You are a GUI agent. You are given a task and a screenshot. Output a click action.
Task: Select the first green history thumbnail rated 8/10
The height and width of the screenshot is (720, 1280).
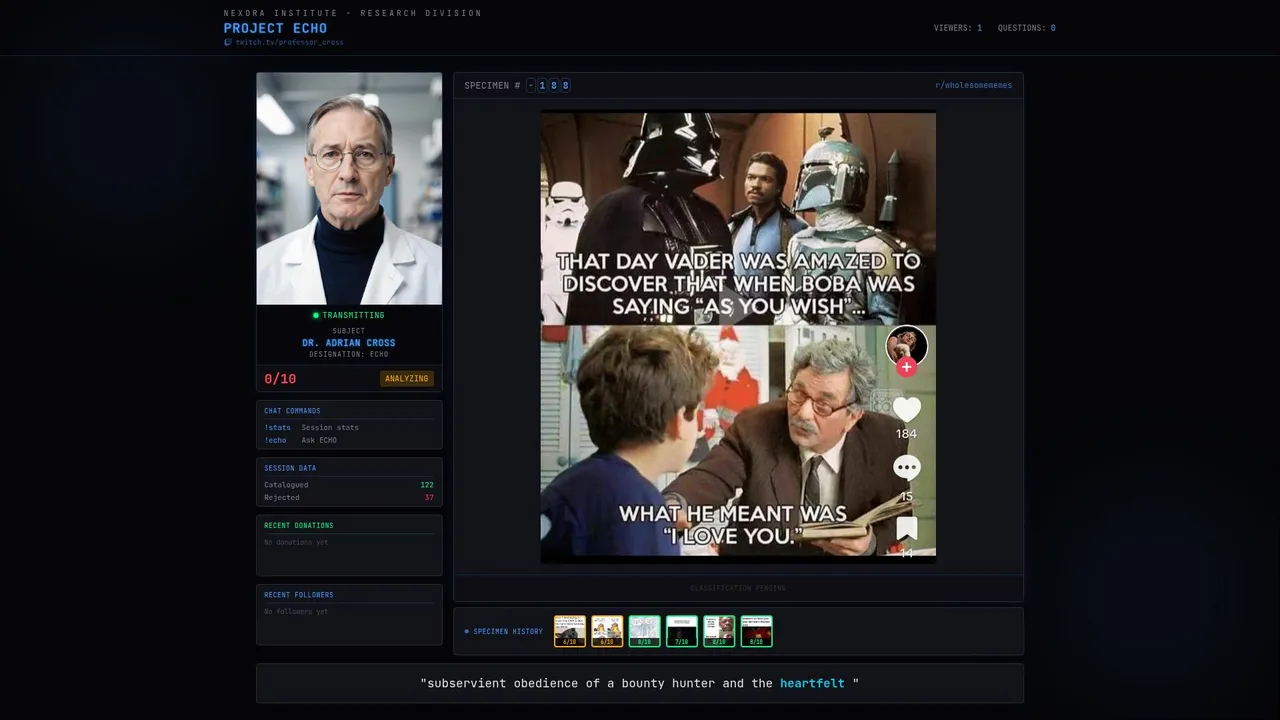(x=645, y=631)
